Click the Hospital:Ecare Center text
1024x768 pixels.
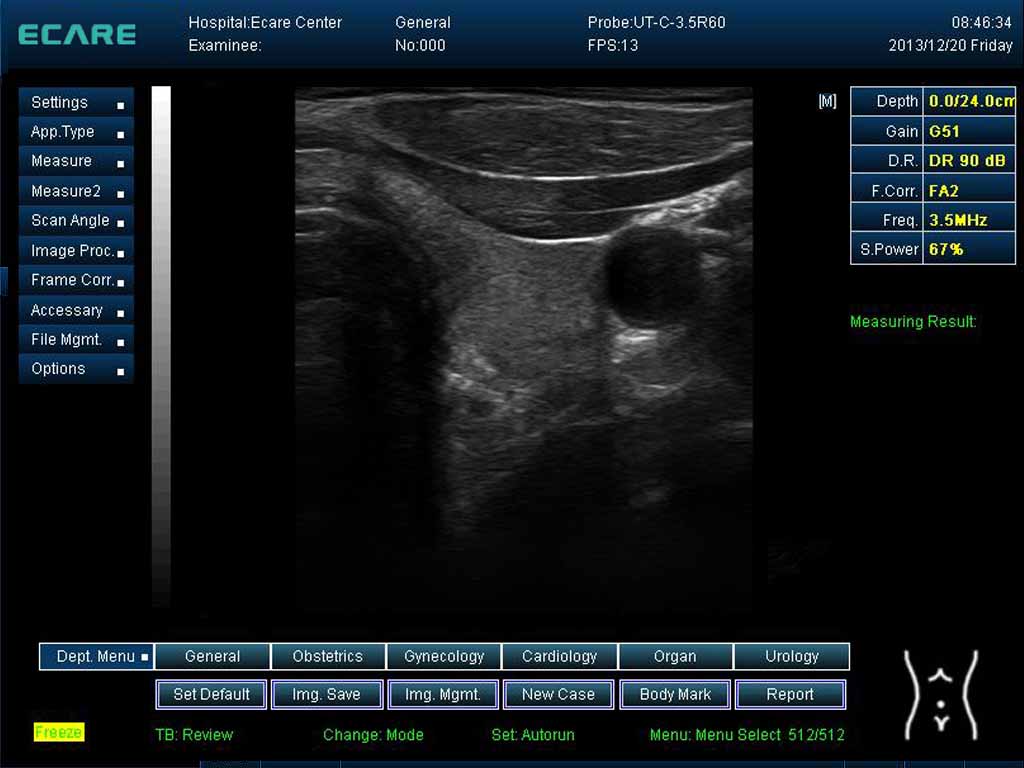[x=265, y=23]
